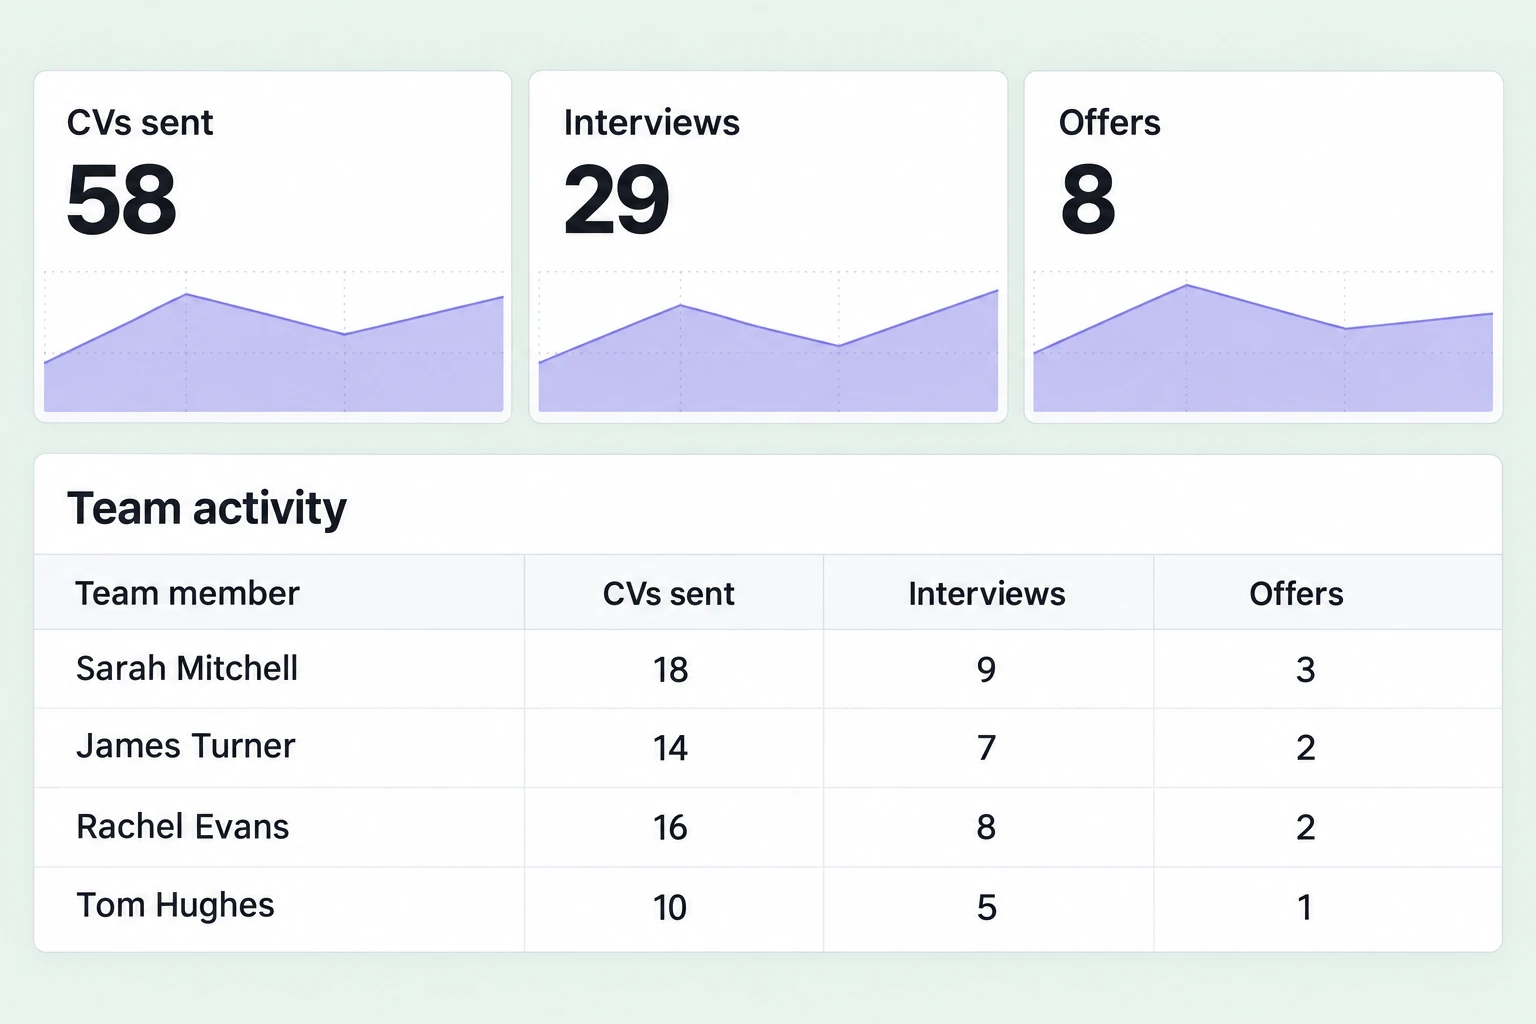
Task: Click Rachel Evans's Interviews value 8
Action: point(986,827)
